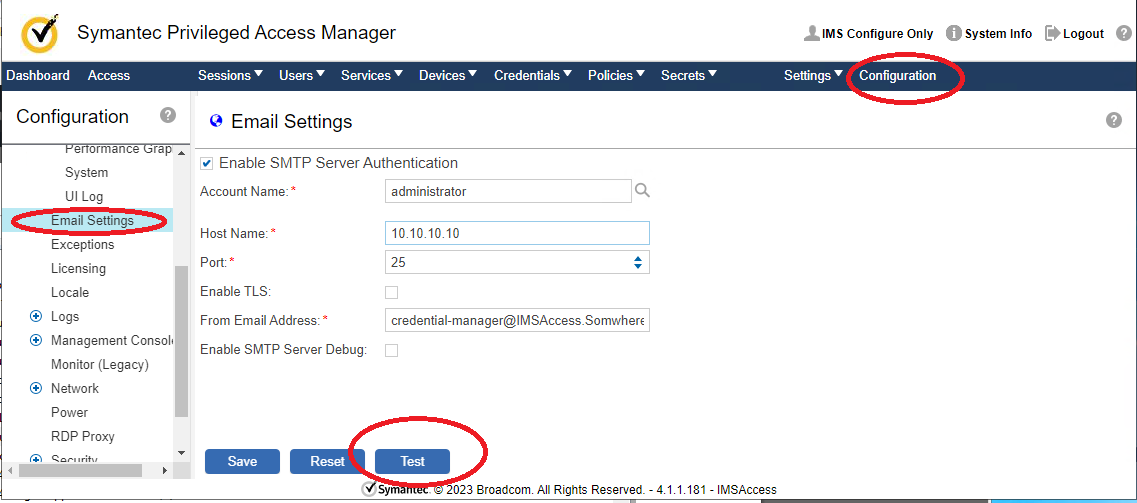Decrease the Port value with the down arrow
The image size is (1137, 503).
(x=637, y=267)
